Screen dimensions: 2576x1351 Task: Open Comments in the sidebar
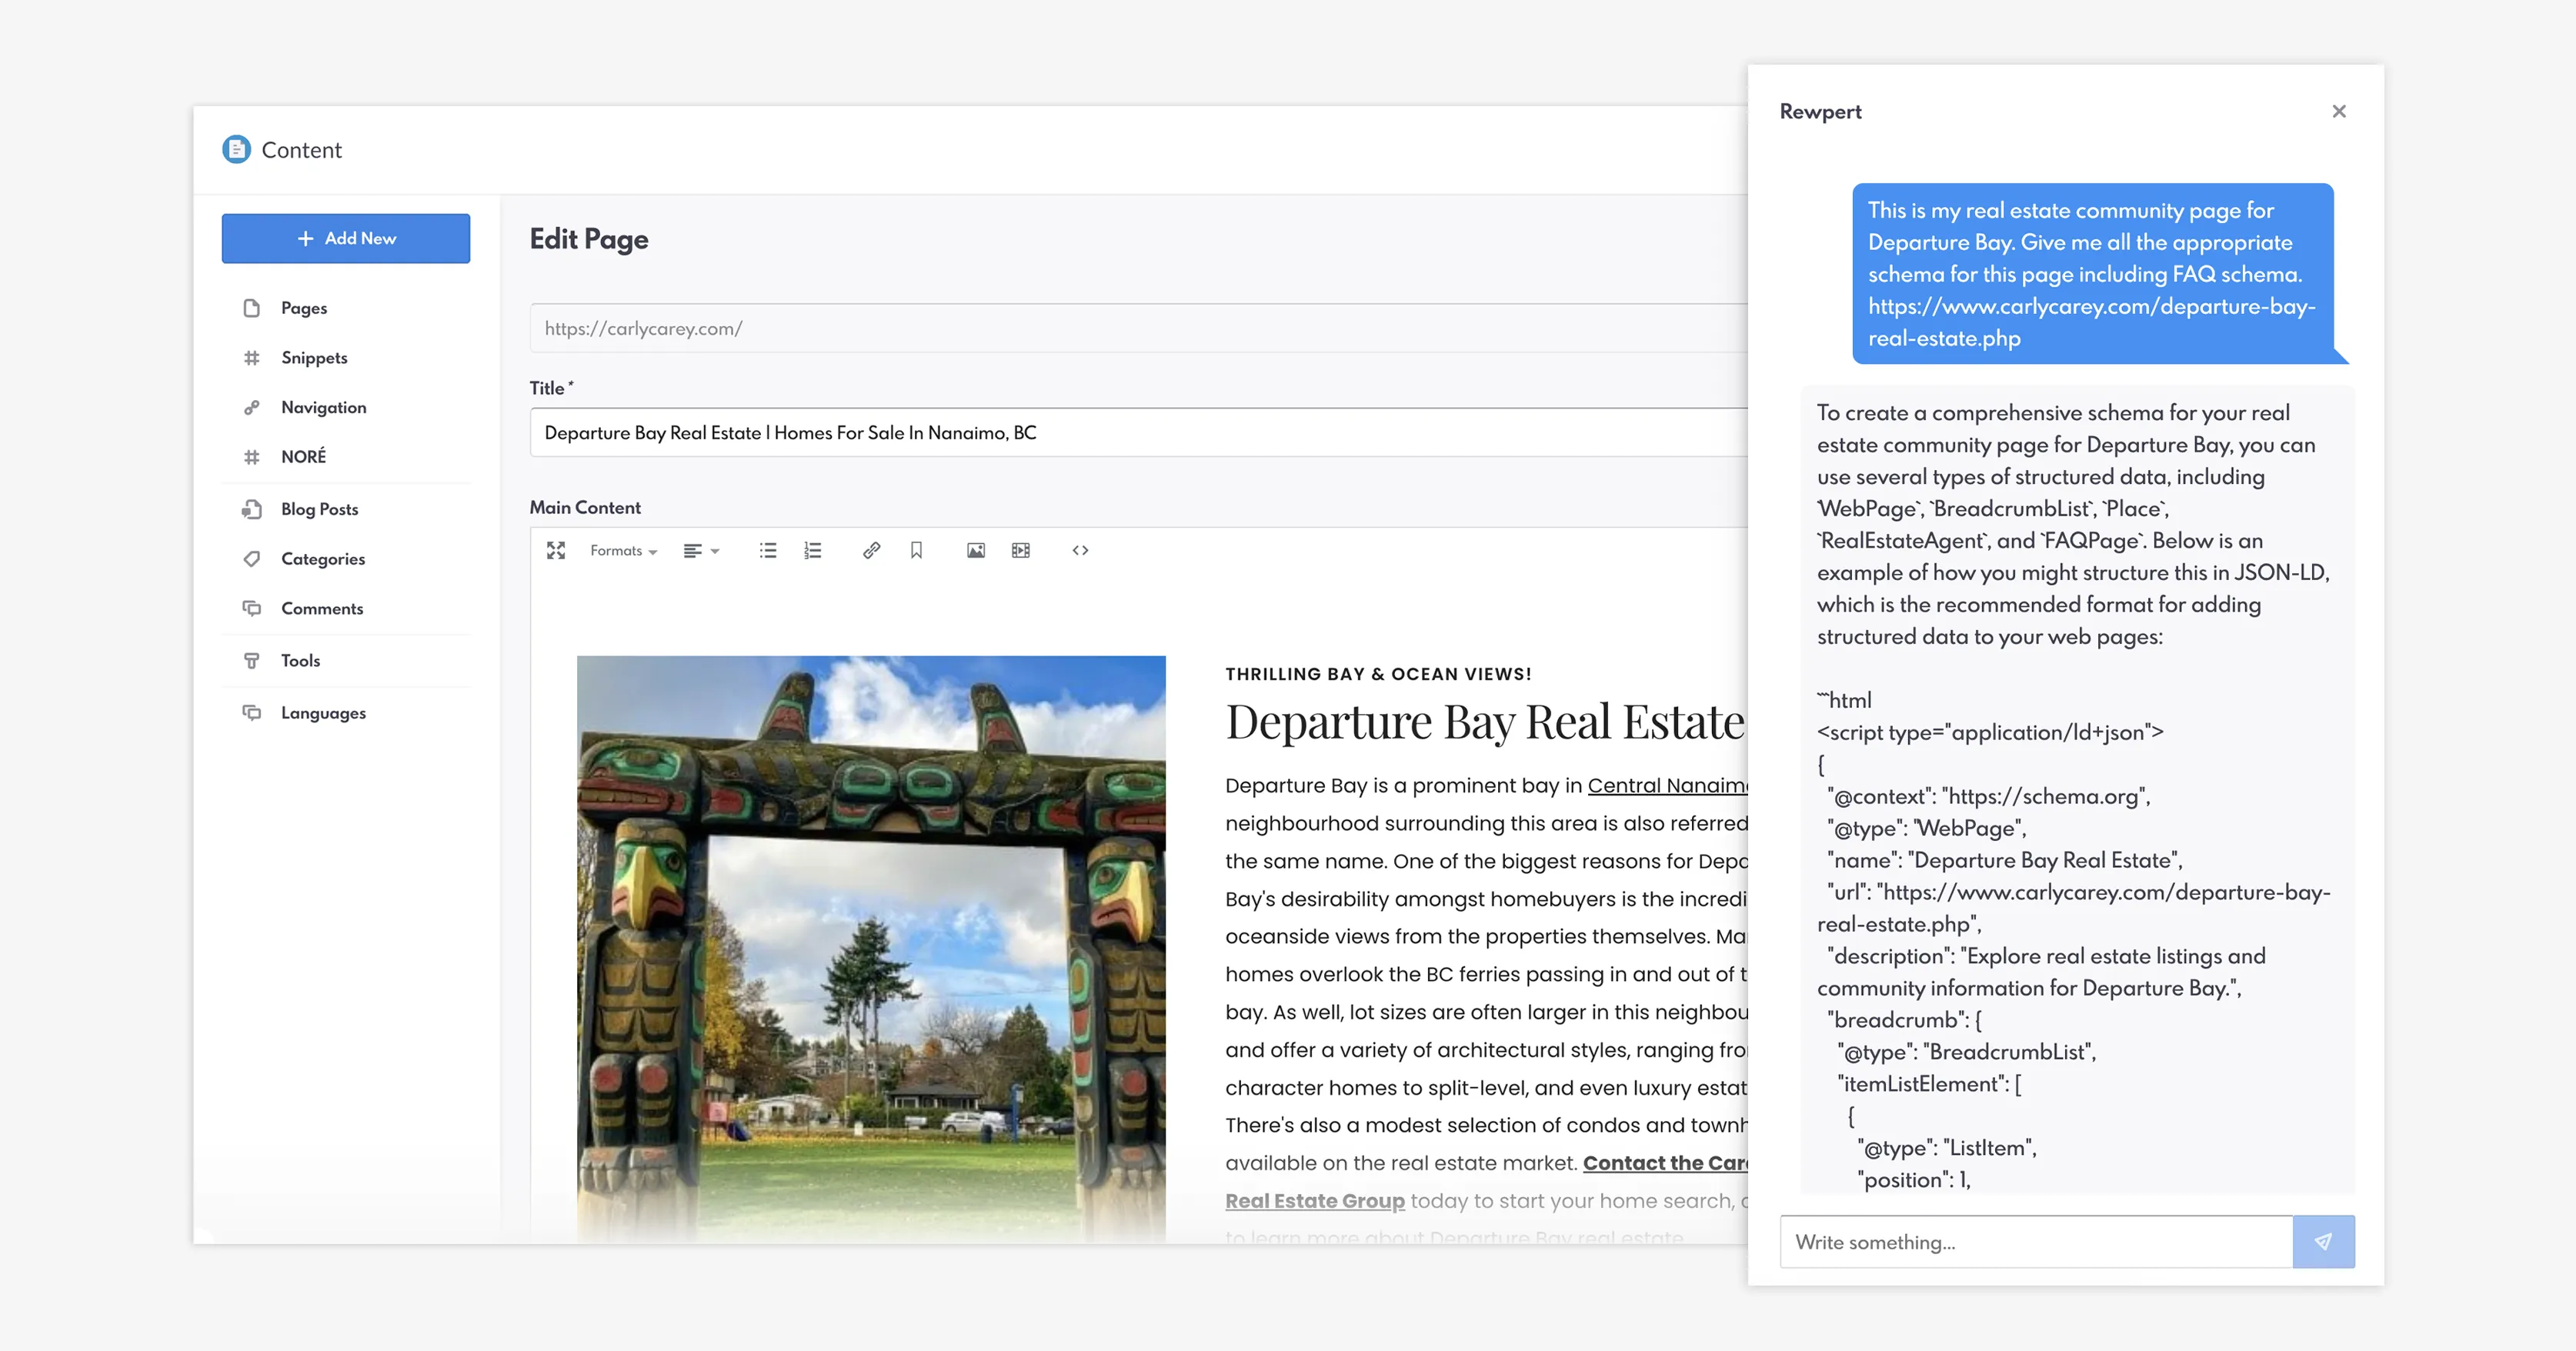pos(322,608)
